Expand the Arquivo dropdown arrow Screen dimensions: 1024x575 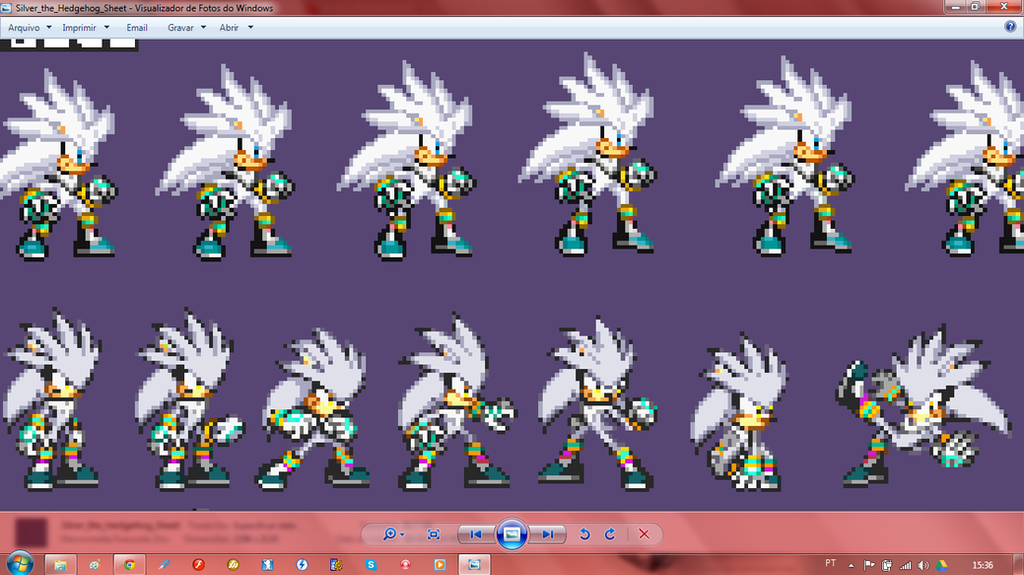click(48, 27)
